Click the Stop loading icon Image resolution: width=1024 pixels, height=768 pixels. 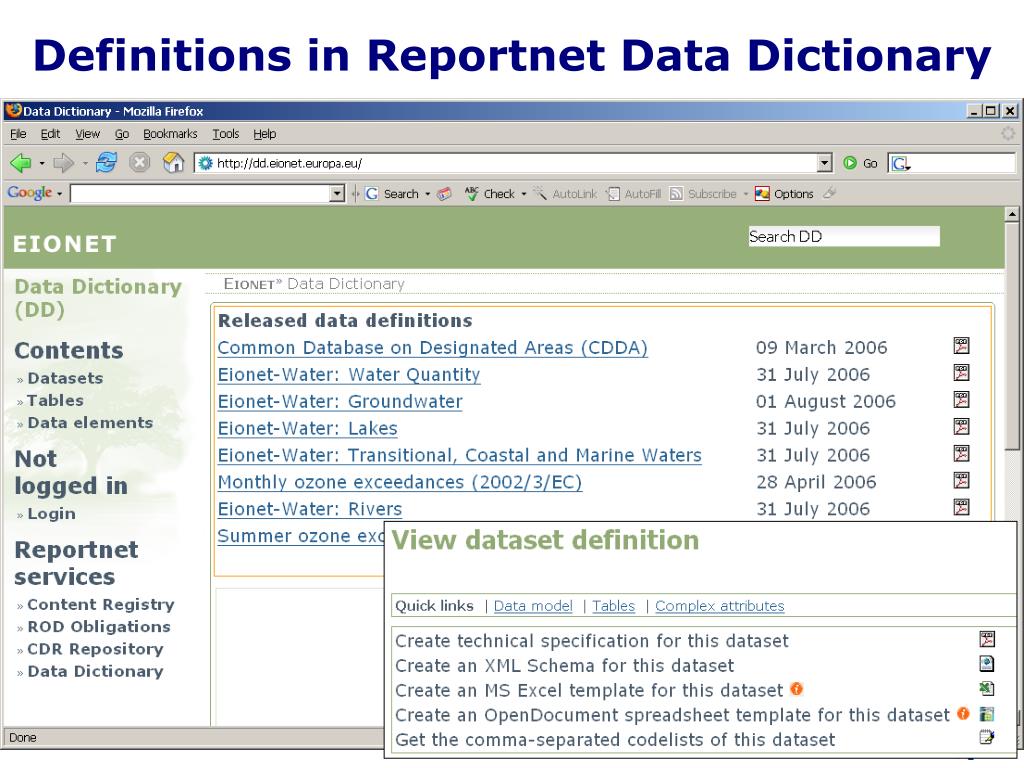pos(139,162)
